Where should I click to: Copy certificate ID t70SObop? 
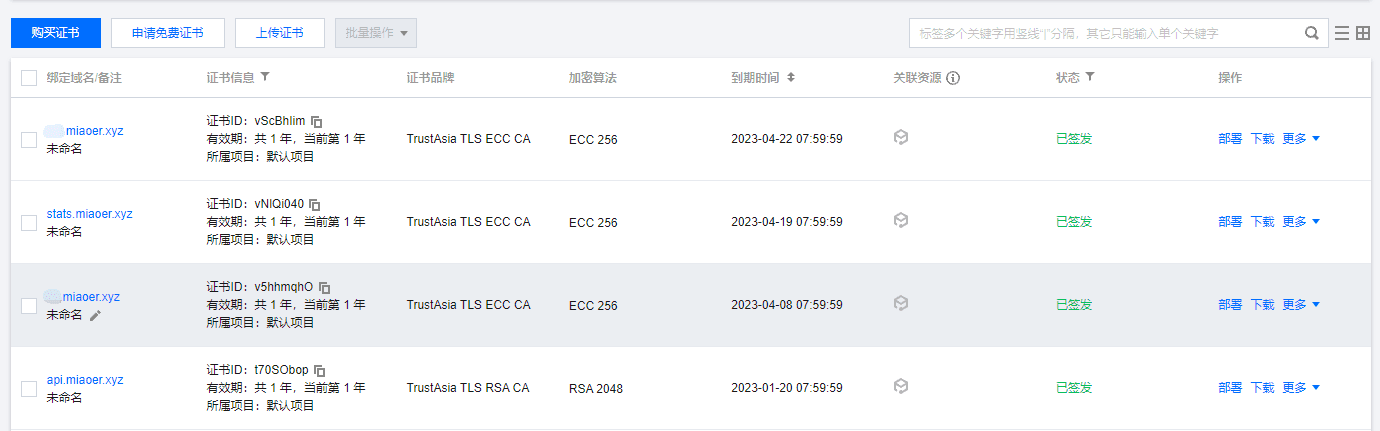pos(320,370)
